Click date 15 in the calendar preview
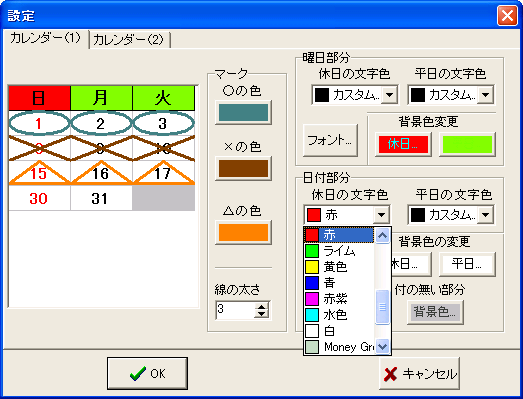Viewport: 523px width, 399px height. click(39, 173)
